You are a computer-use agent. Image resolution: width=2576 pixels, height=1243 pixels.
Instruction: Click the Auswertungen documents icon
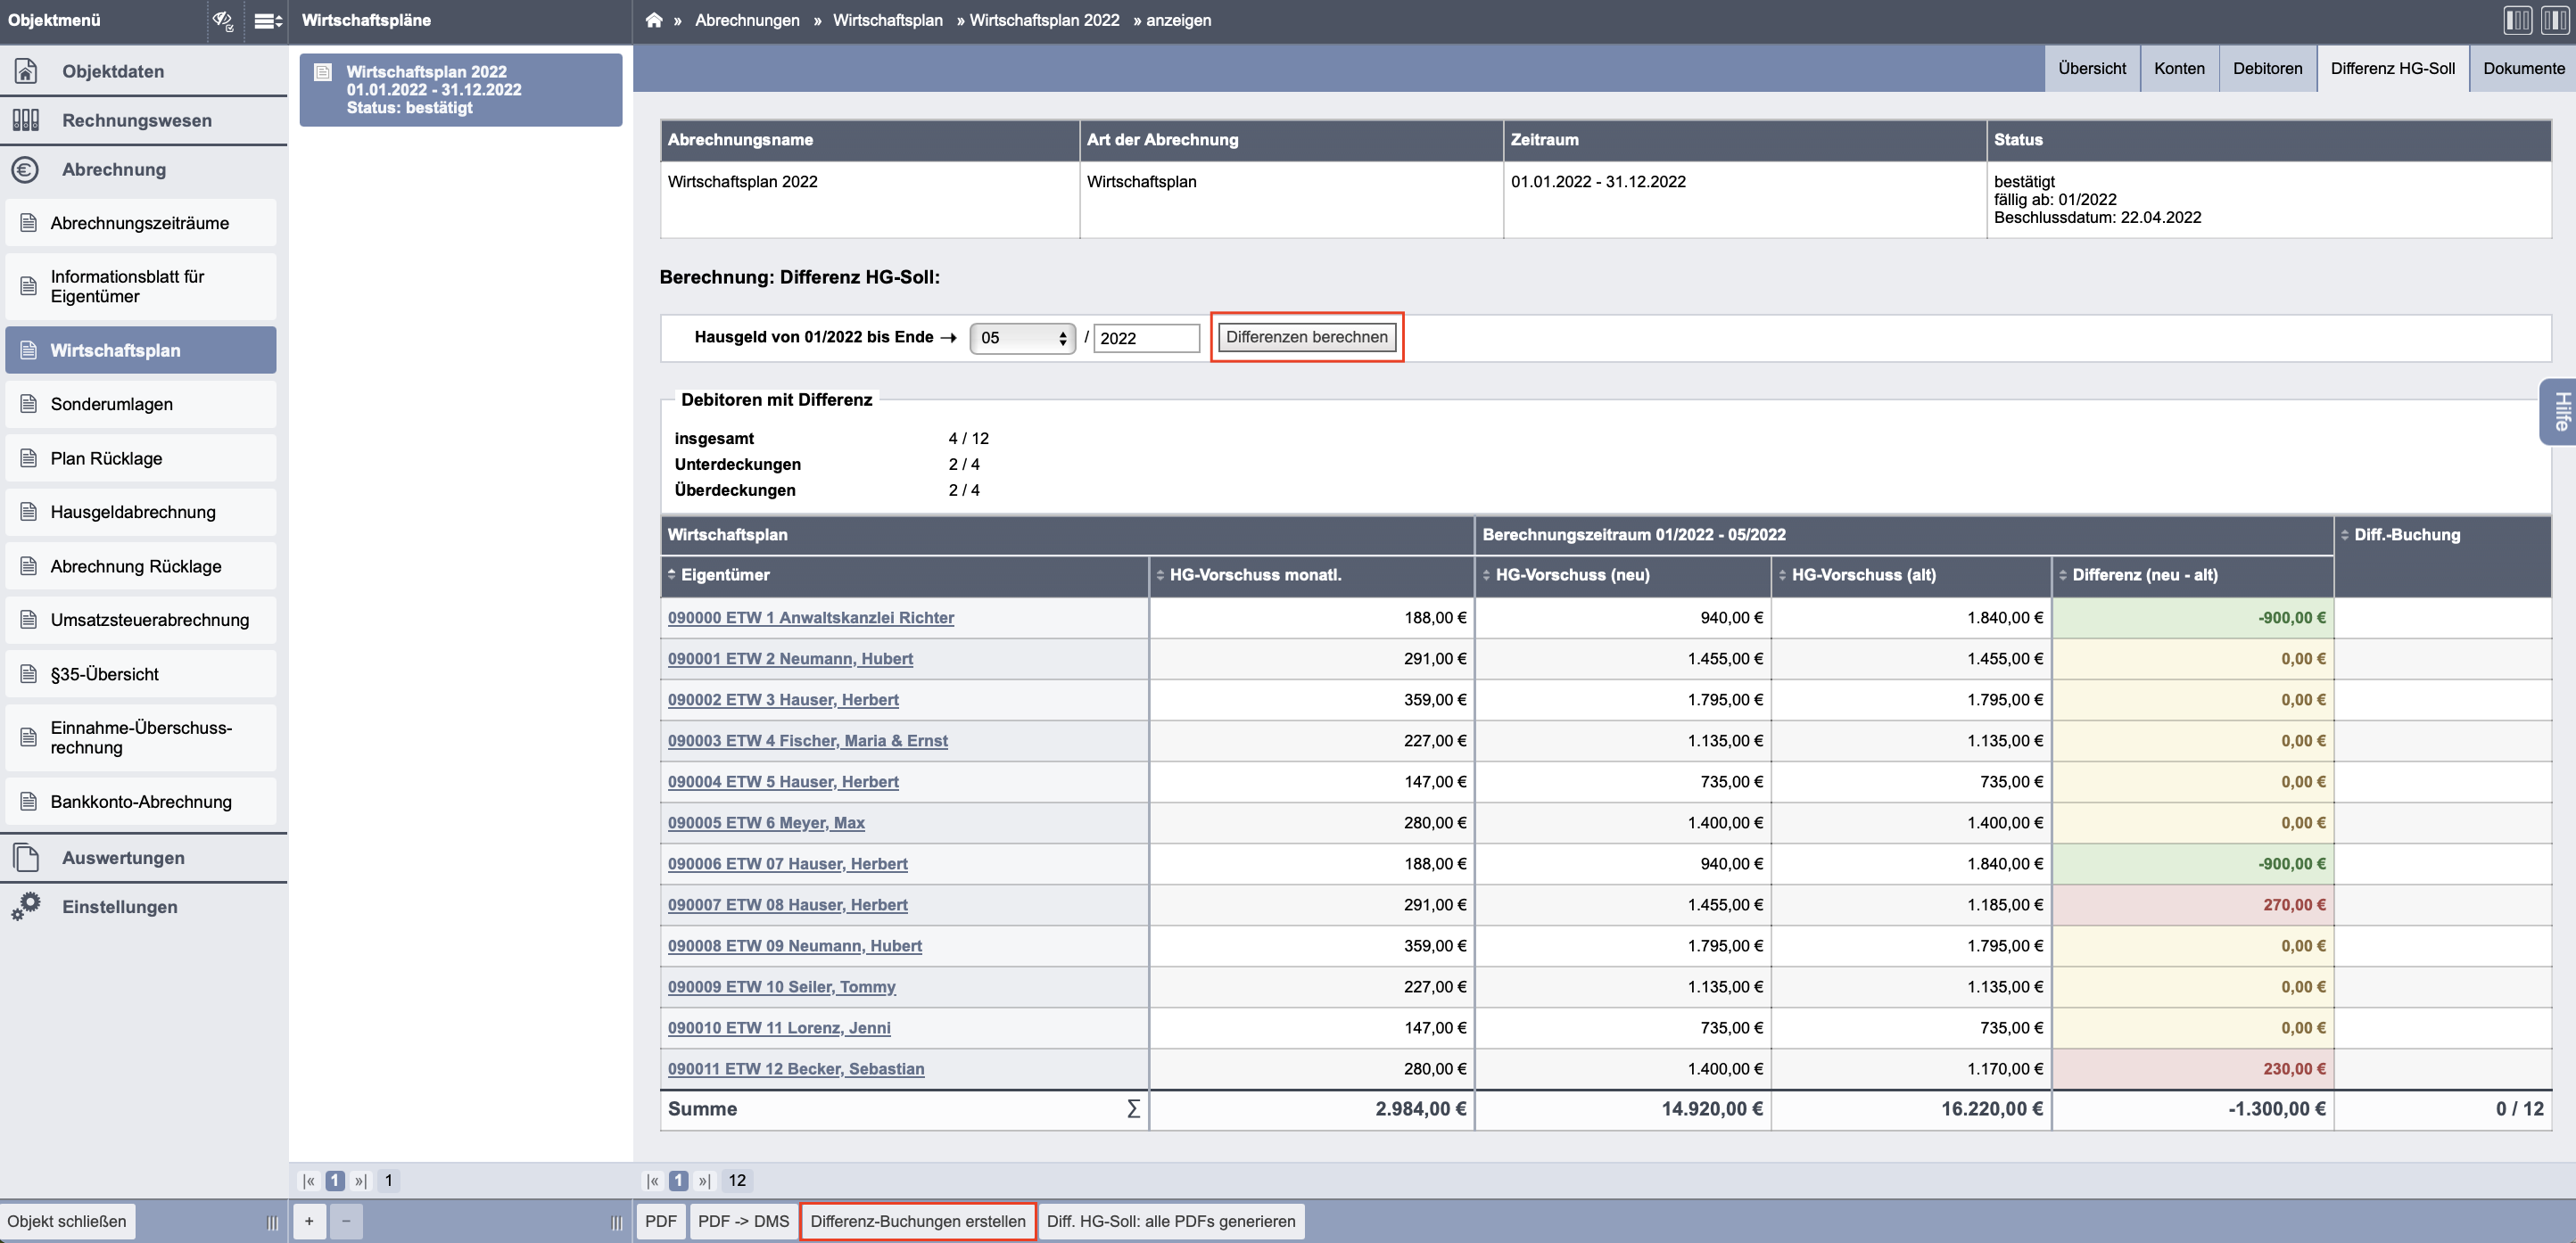pyautogui.click(x=26, y=857)
